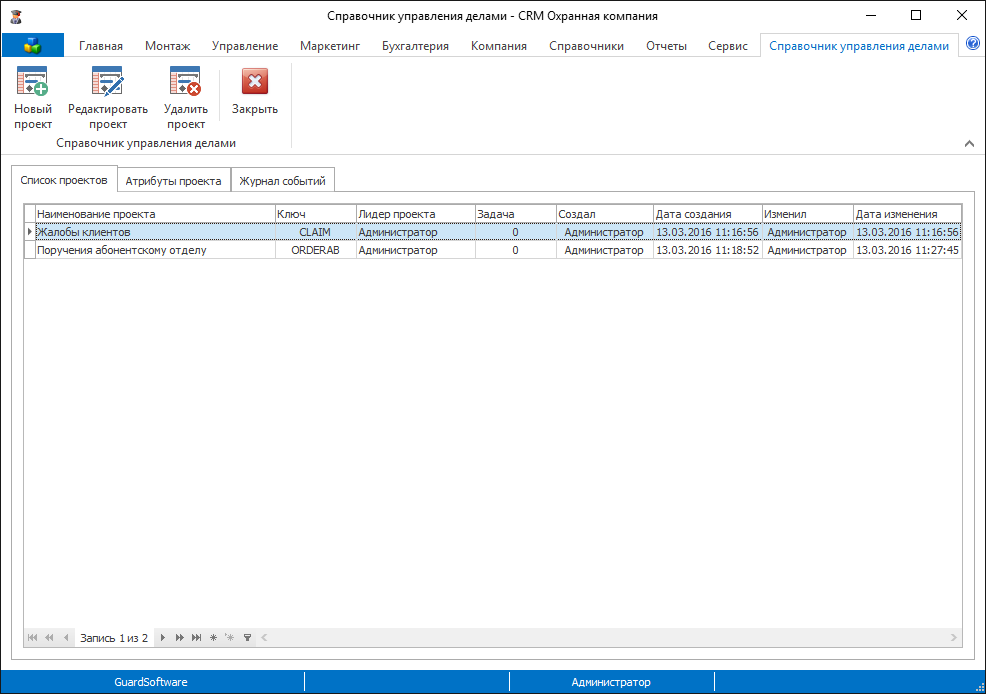986x694 pixels.
Task: Click the CLAIM key cell
Action: [x=316, y=232]
